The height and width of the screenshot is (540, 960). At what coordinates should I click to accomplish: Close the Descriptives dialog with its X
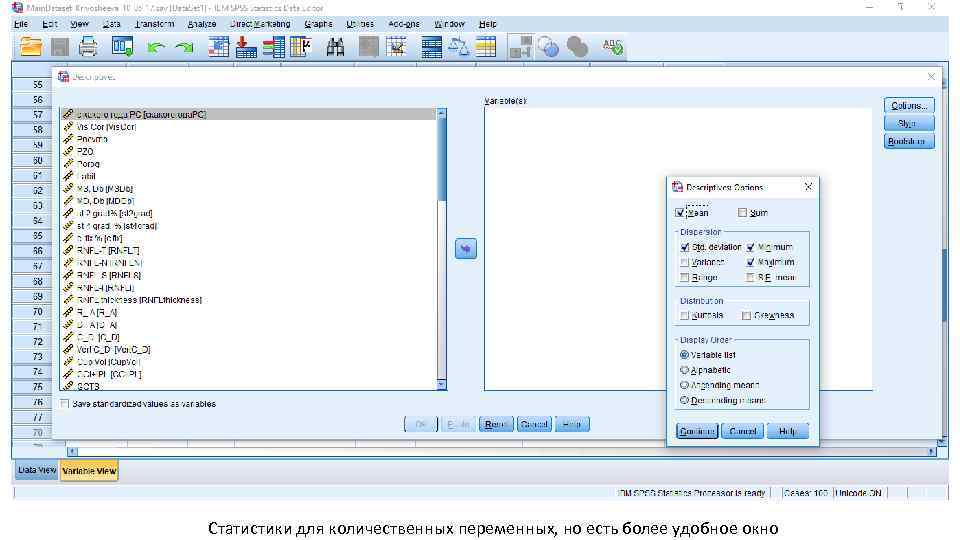click(931, 77)
